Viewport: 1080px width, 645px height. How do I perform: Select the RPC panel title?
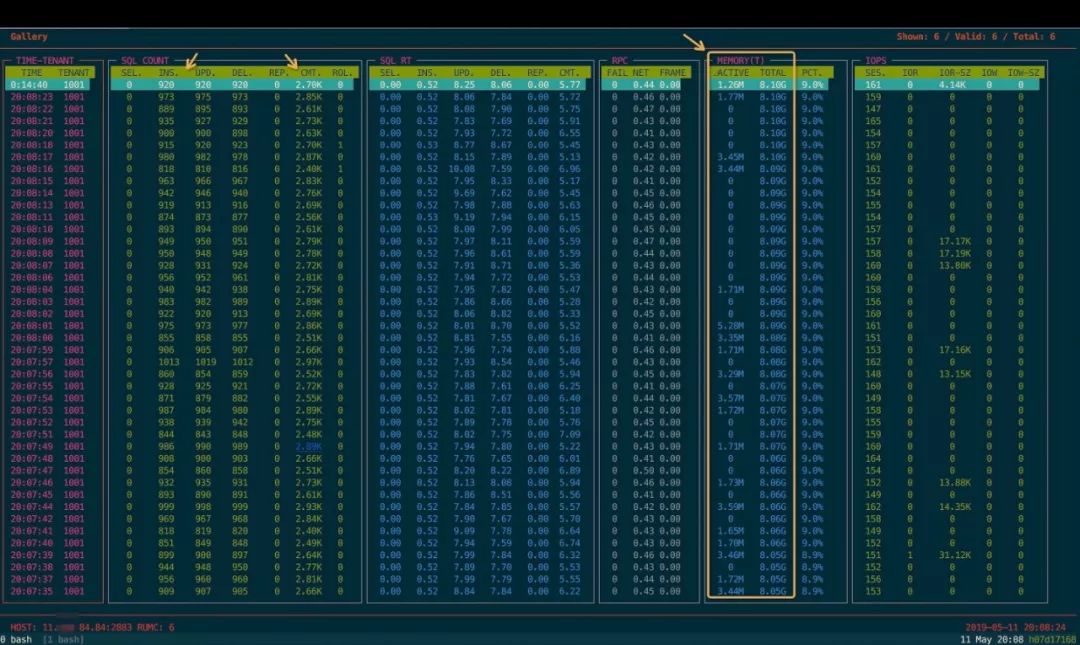[619, 61]
